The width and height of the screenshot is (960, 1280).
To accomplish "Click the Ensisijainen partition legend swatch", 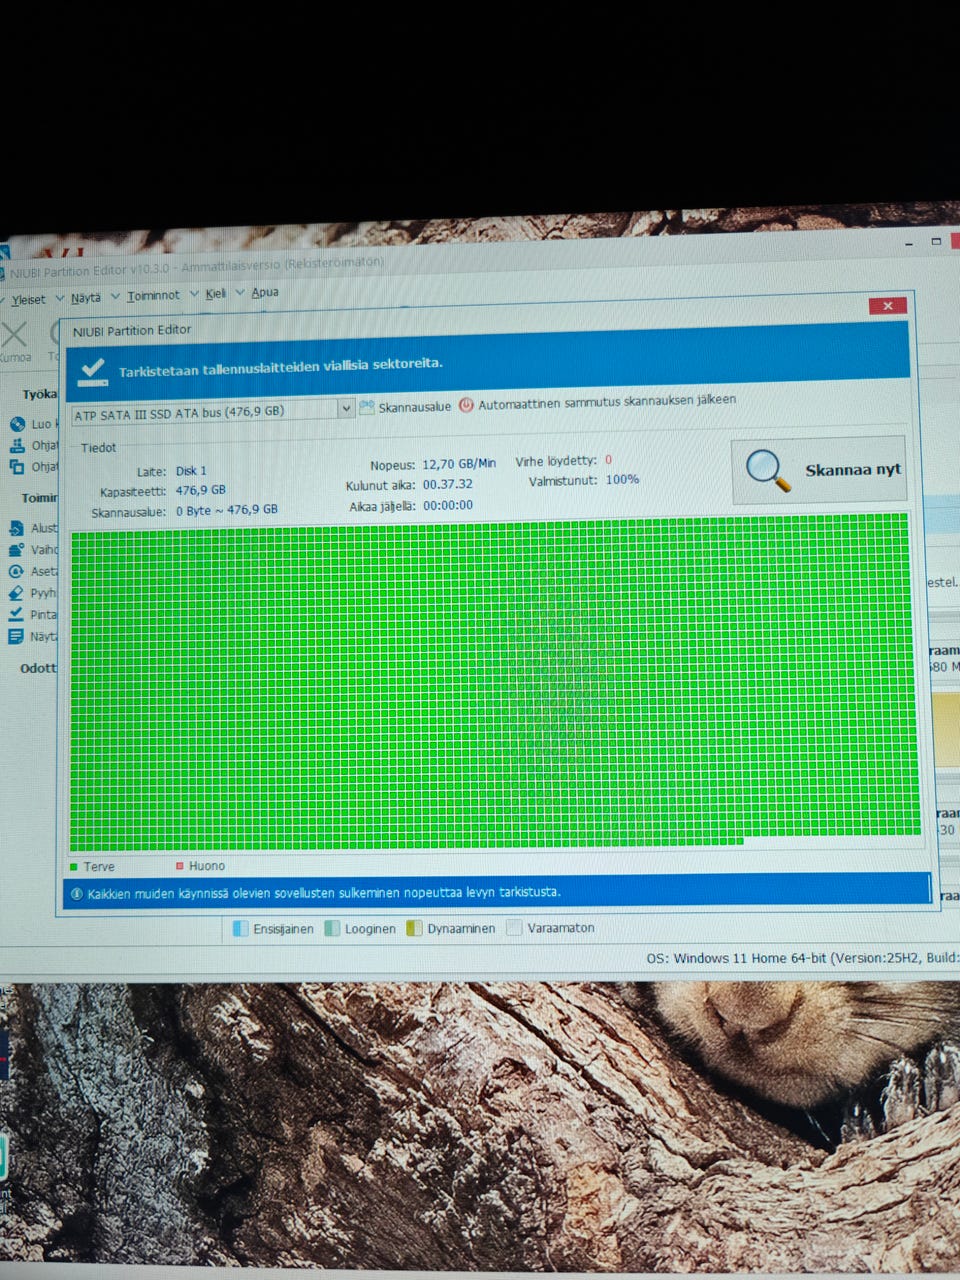I will click(x=240, y=928).
